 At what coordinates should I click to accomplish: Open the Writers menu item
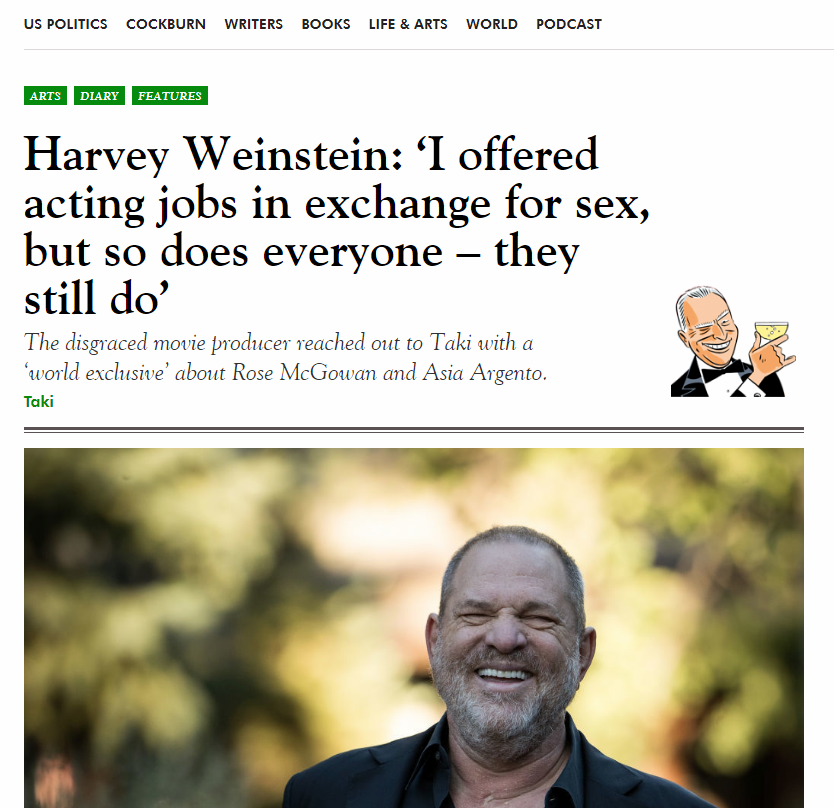coord(254,24)
